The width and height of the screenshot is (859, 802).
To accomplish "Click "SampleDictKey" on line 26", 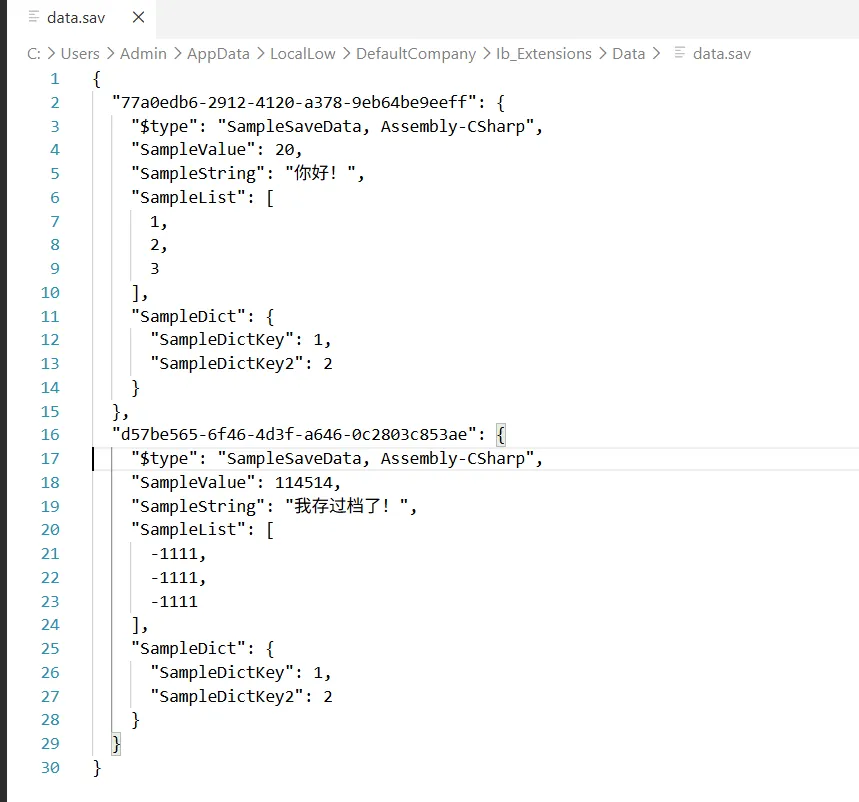I will [x=222, y=673].
